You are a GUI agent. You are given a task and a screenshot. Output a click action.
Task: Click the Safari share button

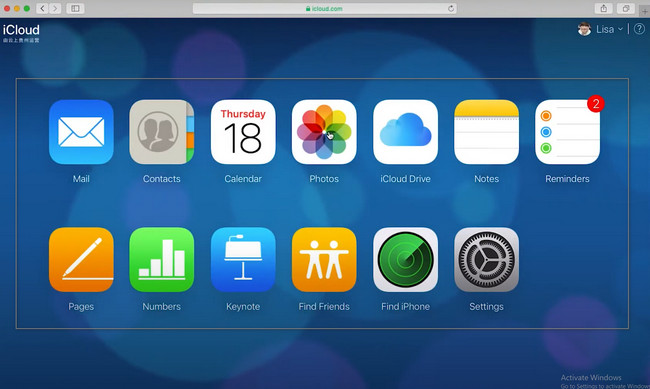(x=604, y=8)
